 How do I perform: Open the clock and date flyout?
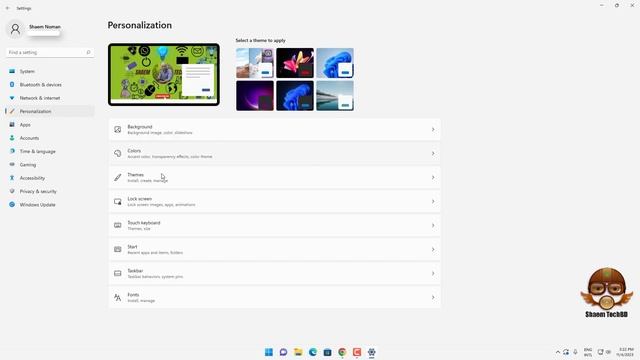pos(625,352)
